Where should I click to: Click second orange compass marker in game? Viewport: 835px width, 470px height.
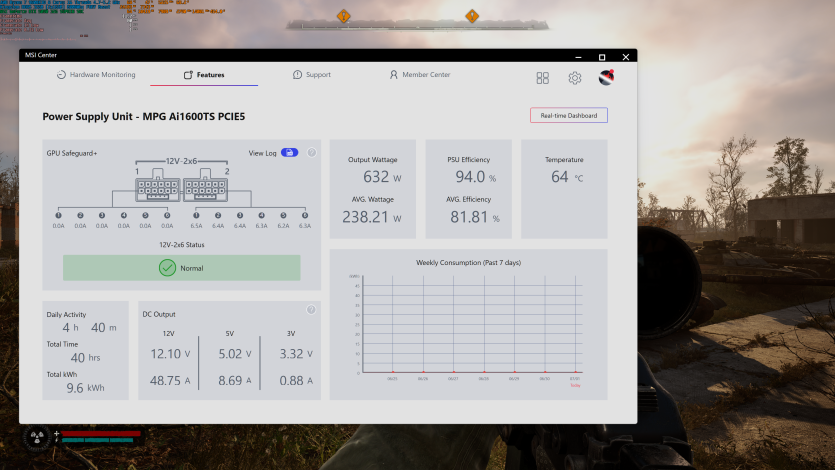click(x=472, y=16)
